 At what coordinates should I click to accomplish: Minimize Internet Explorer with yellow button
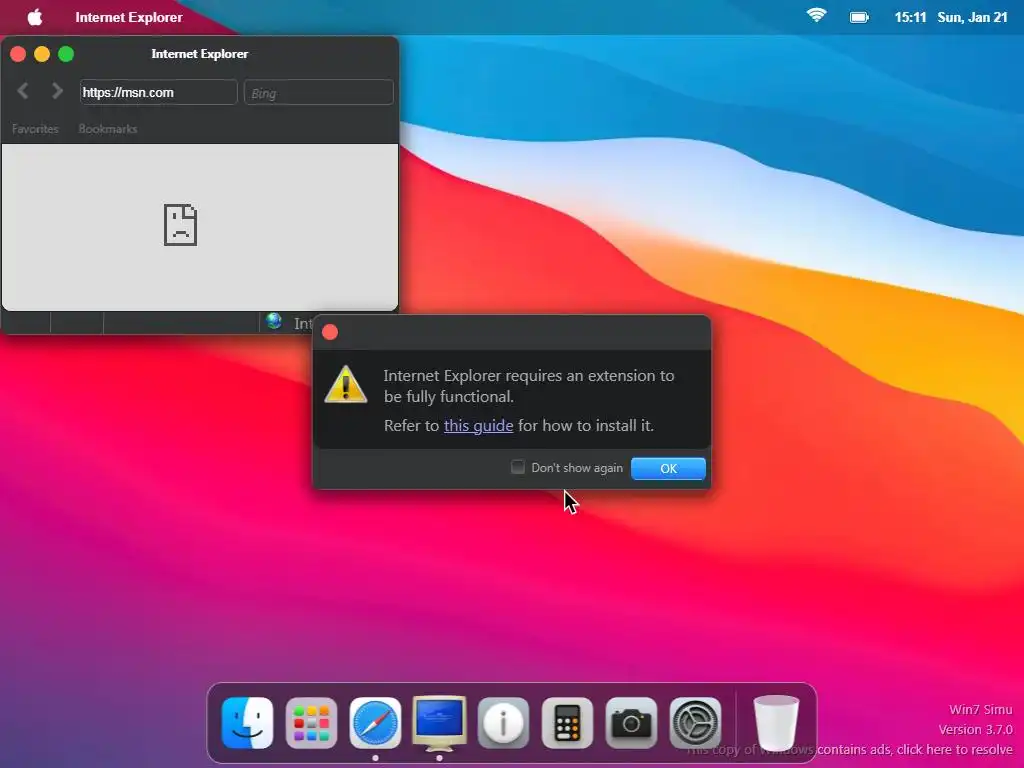click(42, 54)
